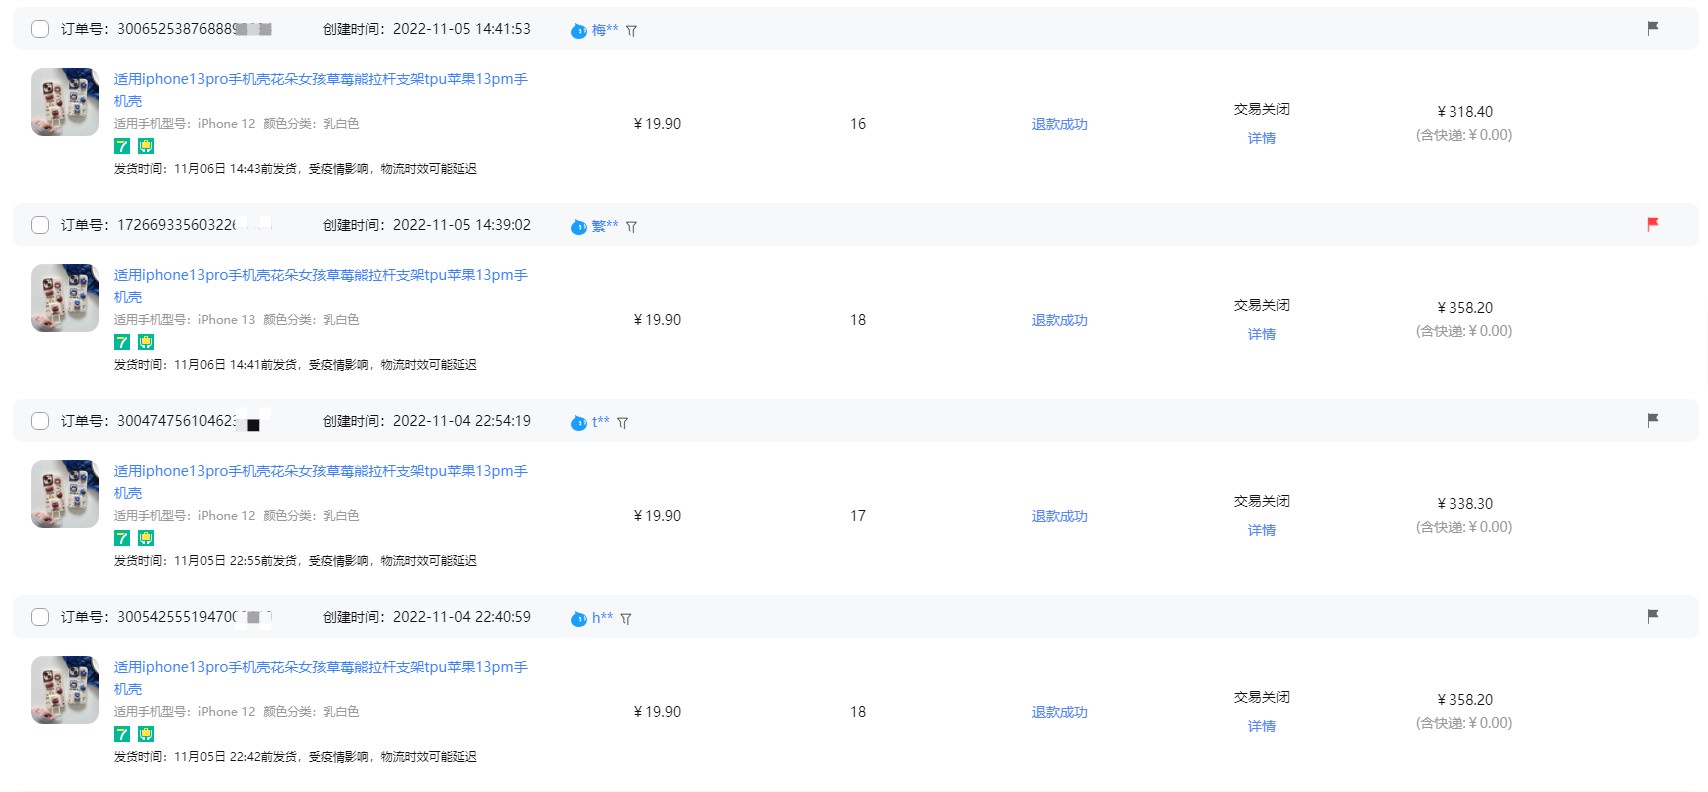
Task: Check the box for order created 22:40:59
Action: [40, 617]
